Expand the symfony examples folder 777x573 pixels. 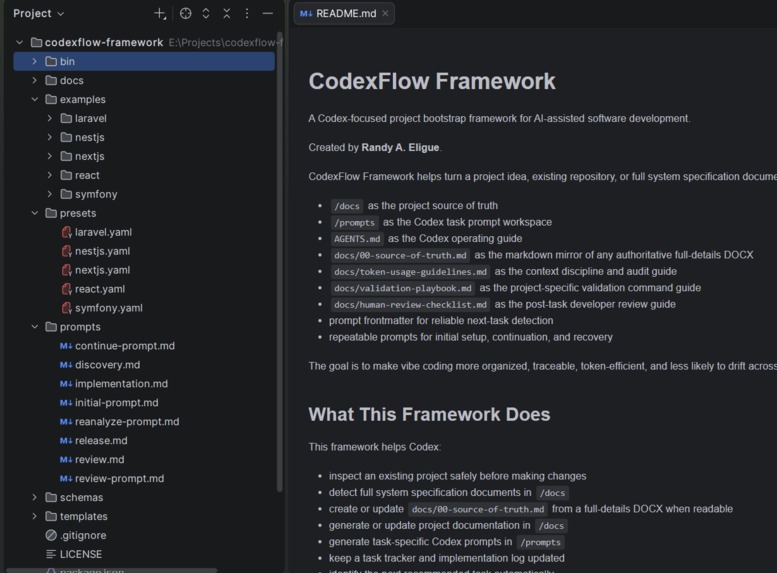(50, 194)
